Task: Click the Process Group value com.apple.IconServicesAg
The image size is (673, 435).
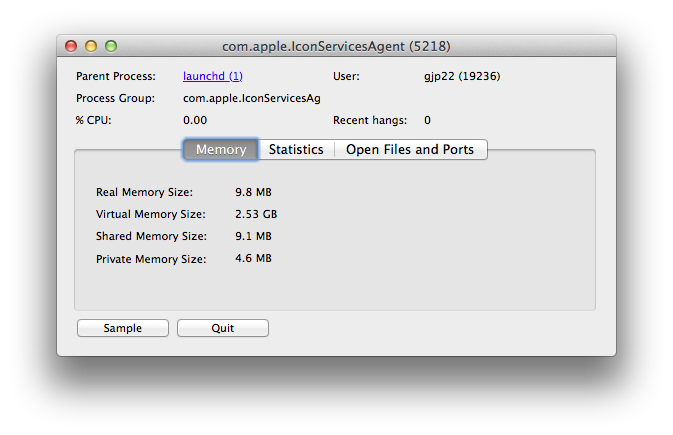Action: (252, 98)
